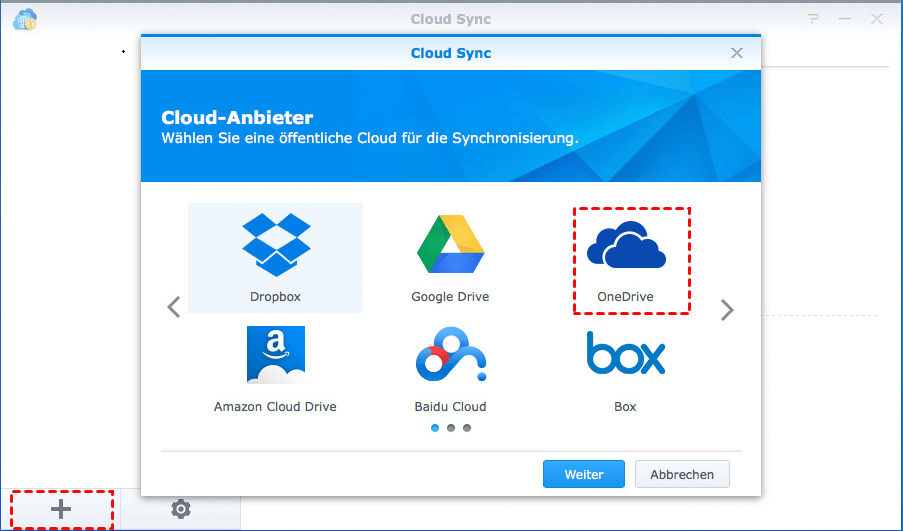This screenshot has width=903, height=531.
Task: Click the Abbrechen button
Action: pos(682,474)
